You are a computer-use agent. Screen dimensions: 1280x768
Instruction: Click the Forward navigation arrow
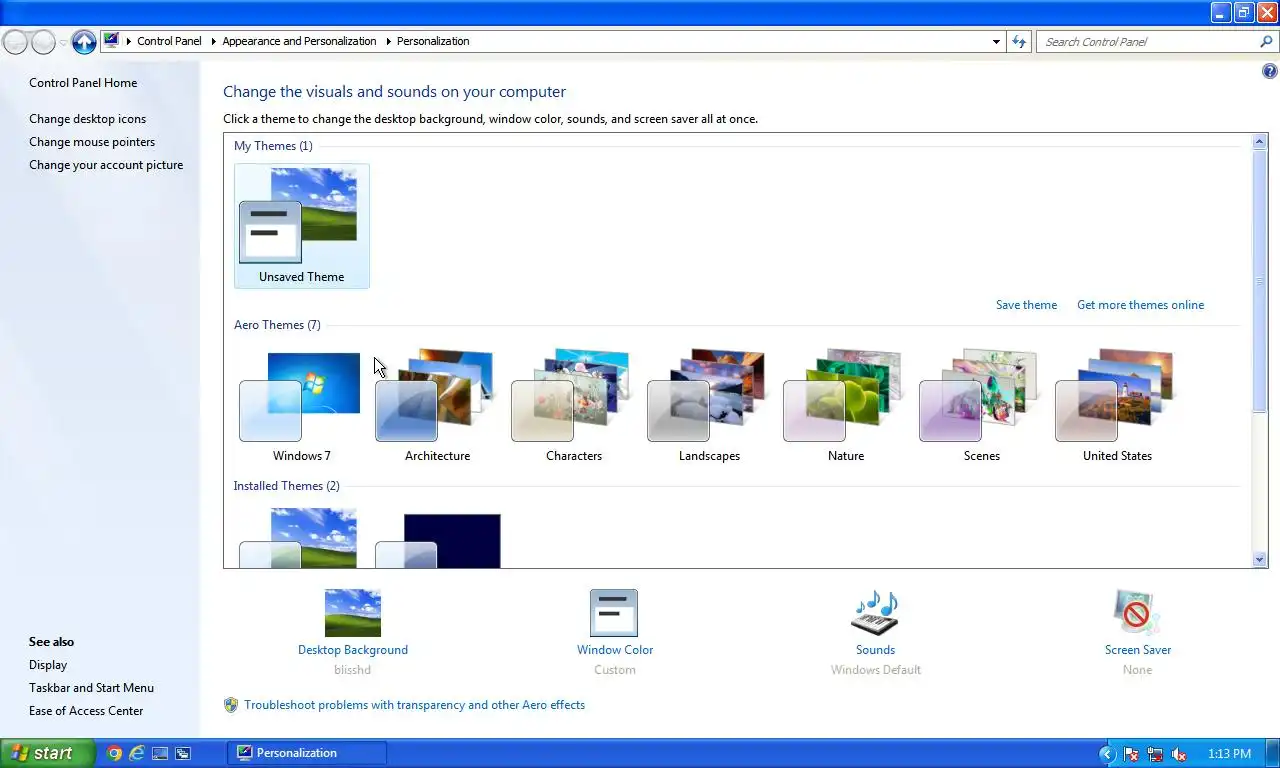tap(43, 42)
